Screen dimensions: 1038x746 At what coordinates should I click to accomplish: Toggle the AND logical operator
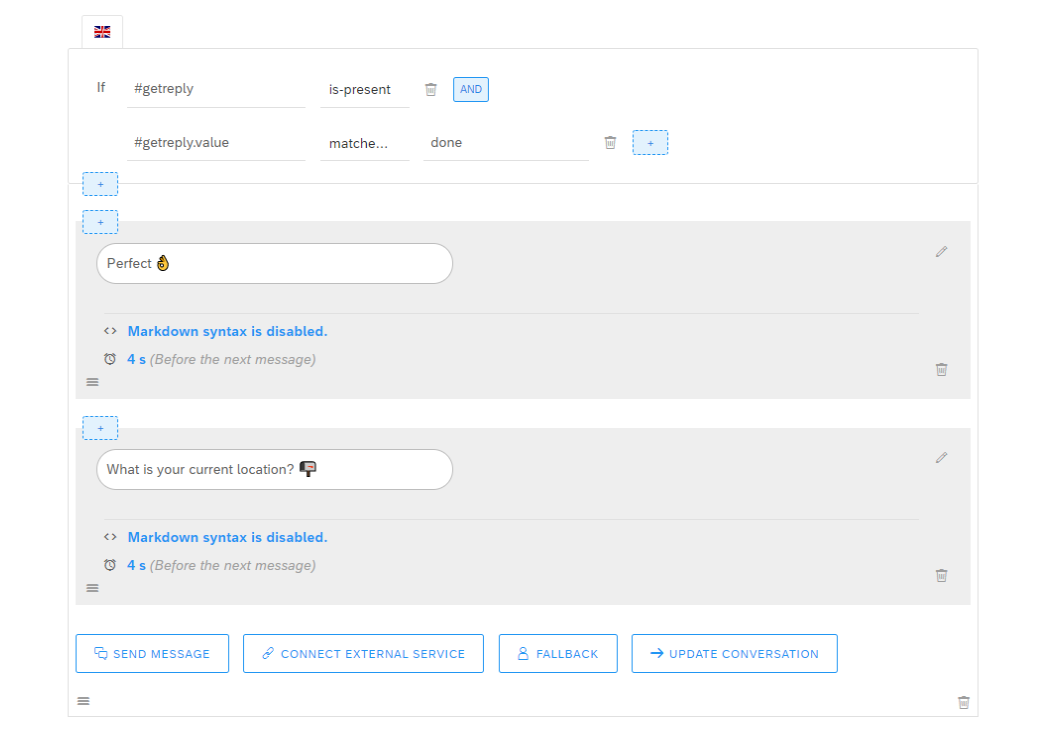(471, 90)
